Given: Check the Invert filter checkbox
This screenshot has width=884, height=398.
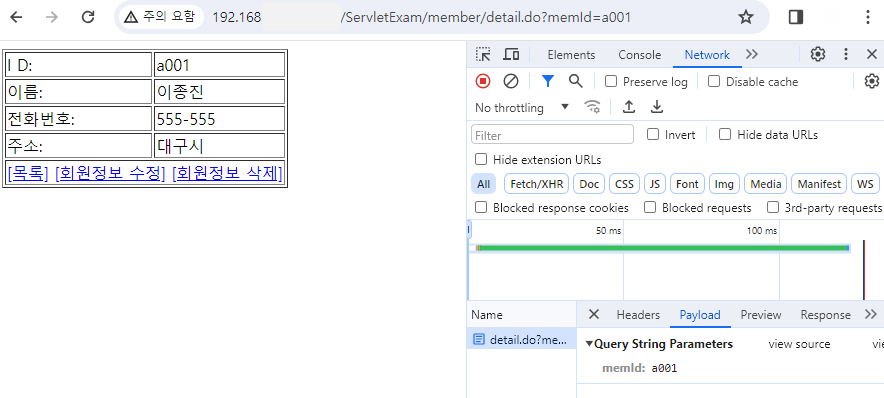Looking at the screenshot, I should point(653,134).
